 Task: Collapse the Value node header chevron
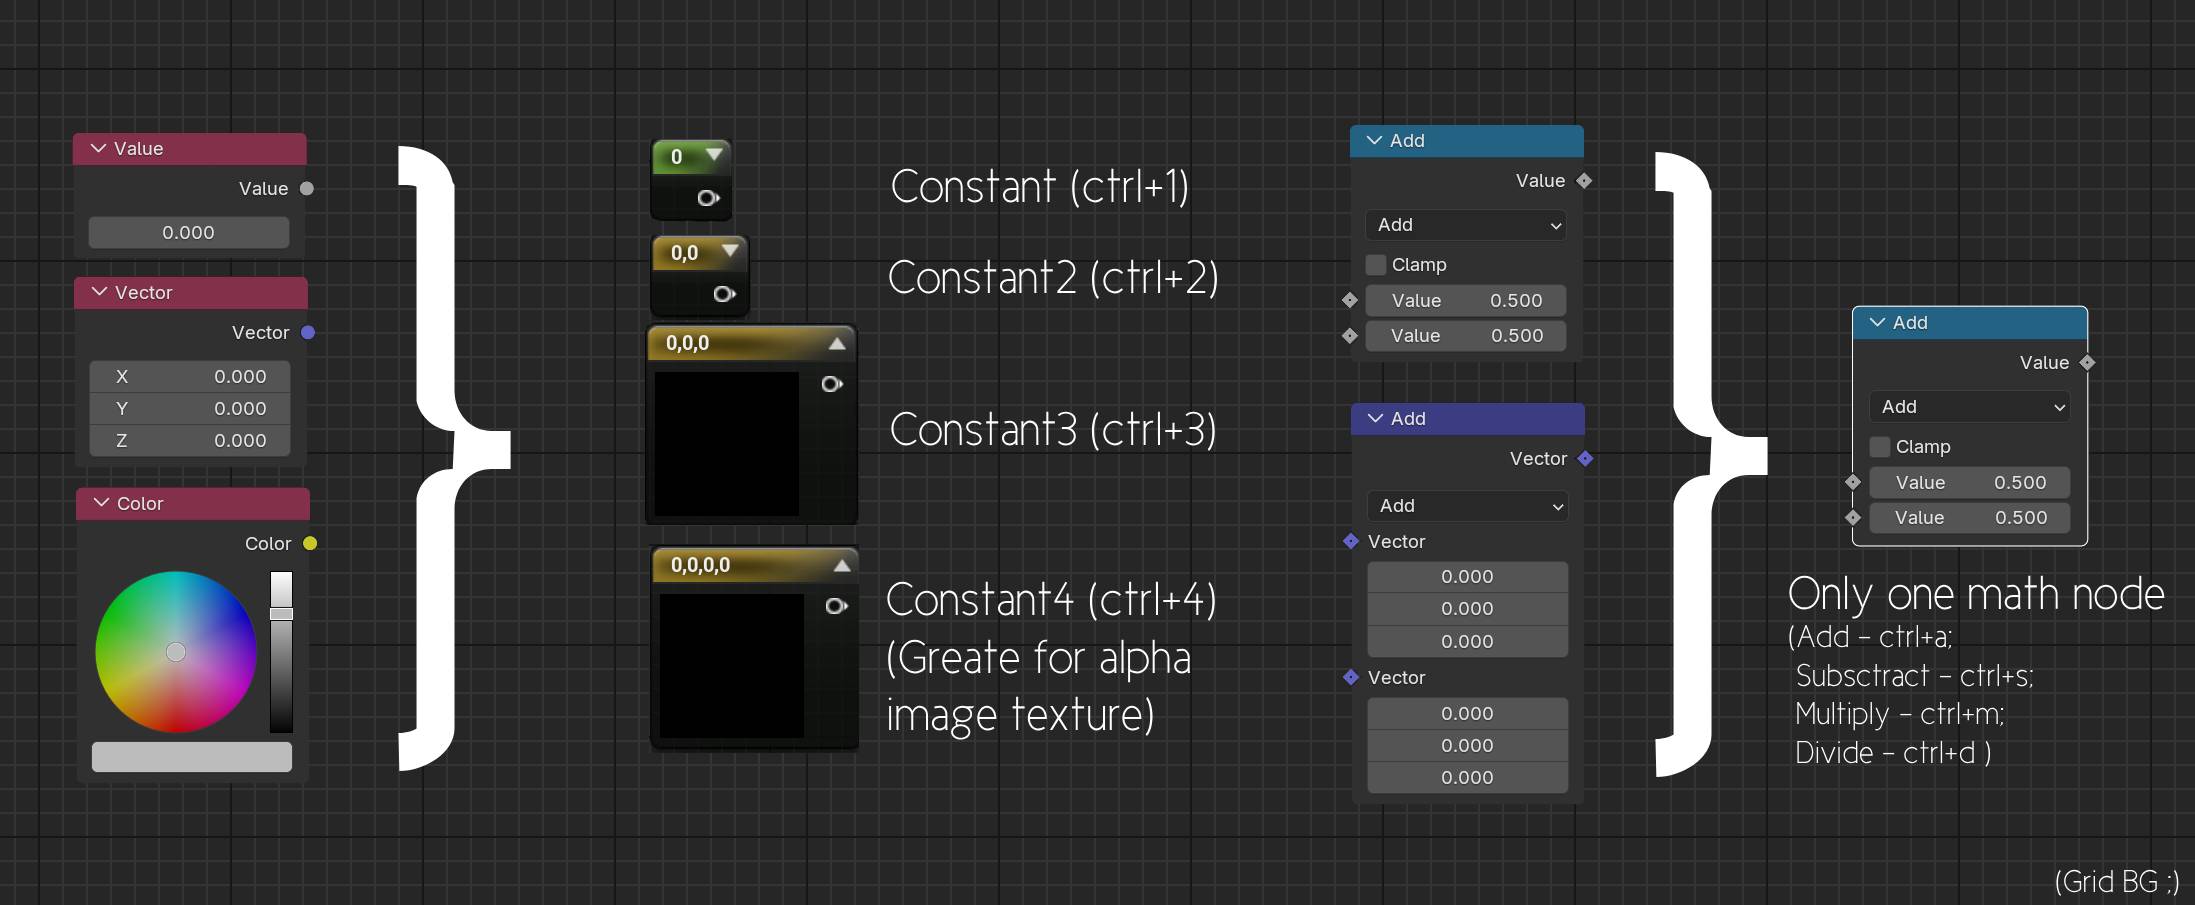(x=98, y=148)
